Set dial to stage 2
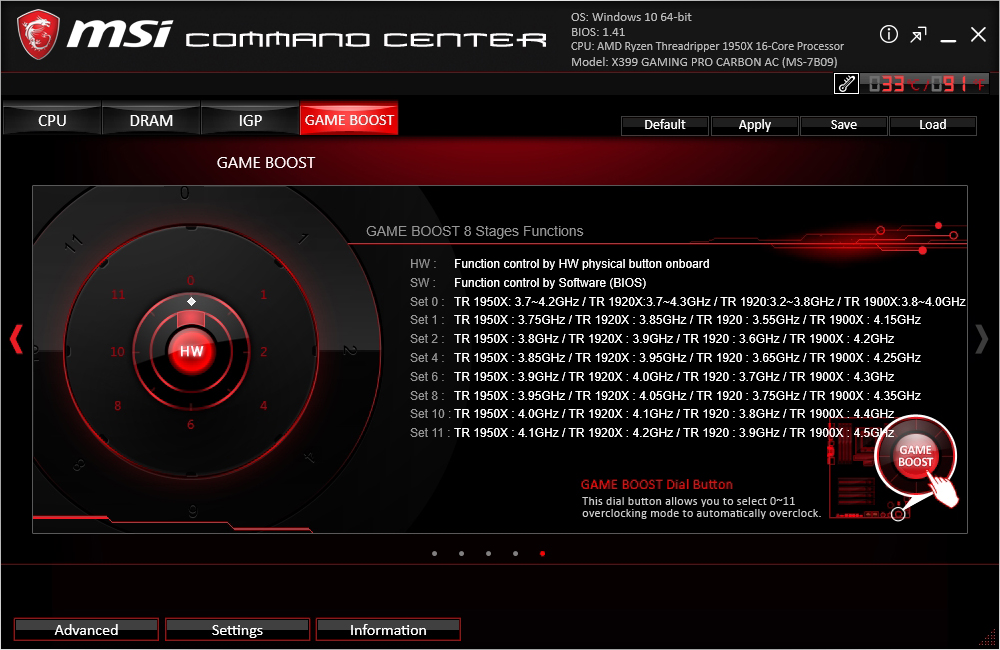1000x650 pixels. point(263,351)
